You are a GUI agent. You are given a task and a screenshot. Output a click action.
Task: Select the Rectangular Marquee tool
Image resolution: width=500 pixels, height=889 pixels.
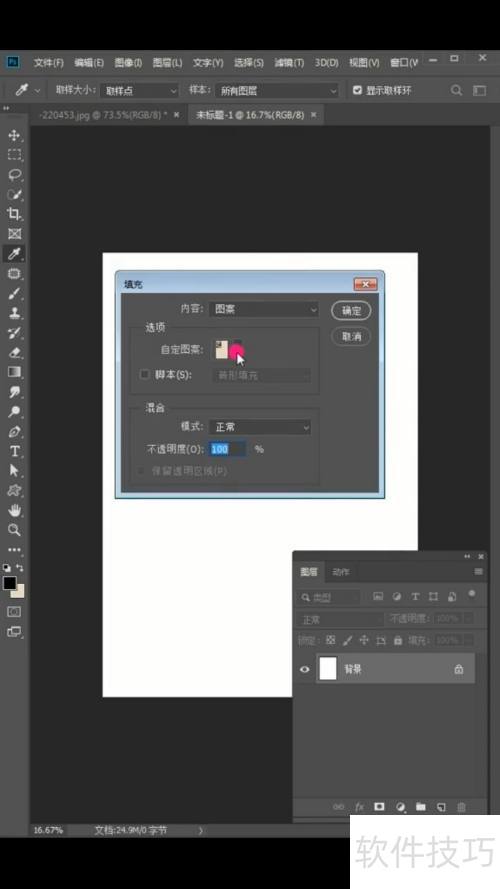pos(14,155)
